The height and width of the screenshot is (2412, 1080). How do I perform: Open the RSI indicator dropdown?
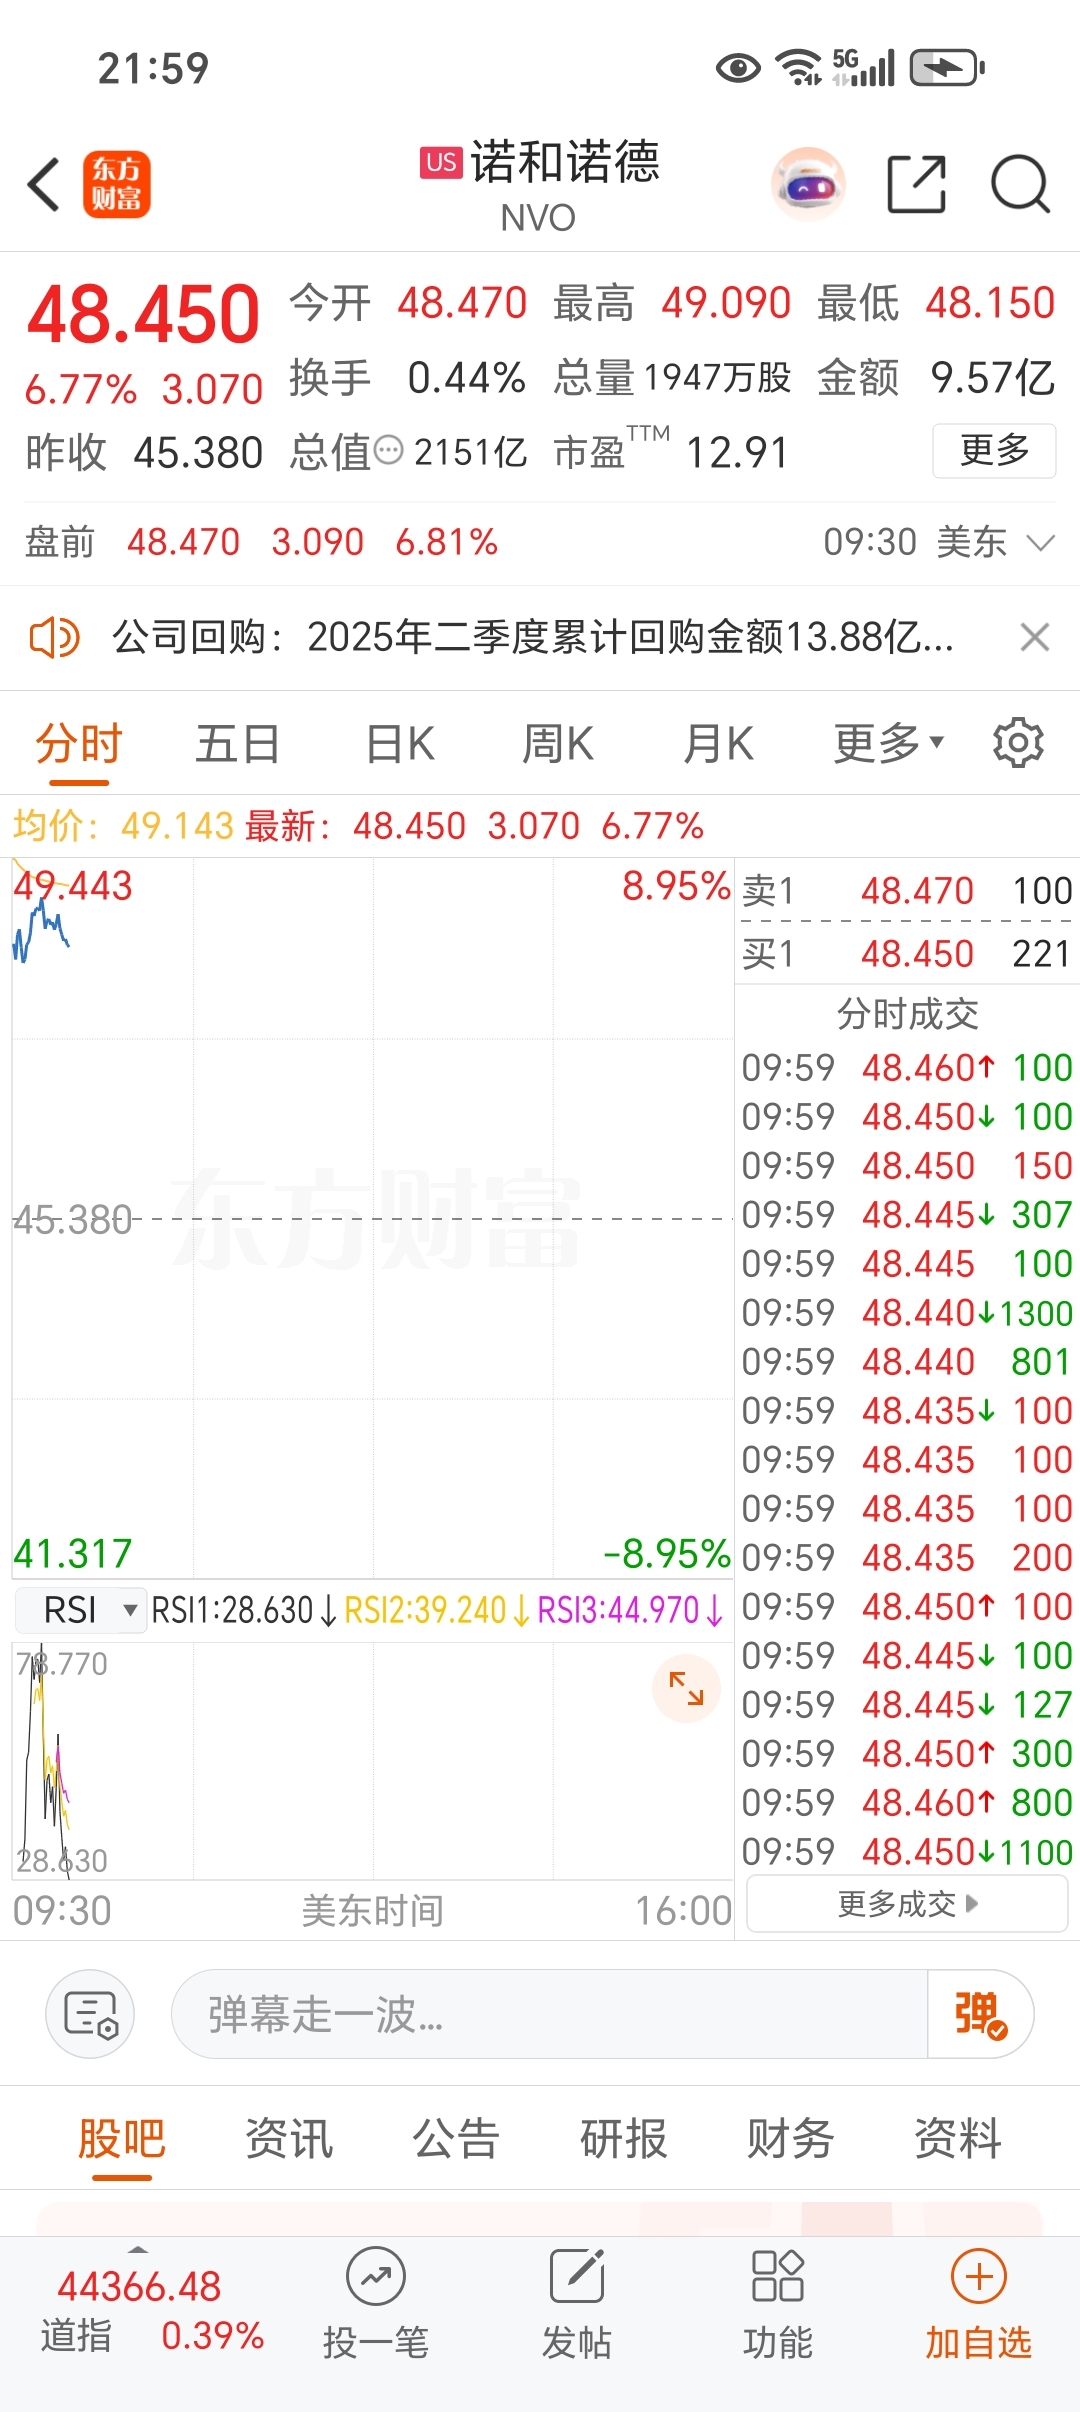coord(82,1610)
